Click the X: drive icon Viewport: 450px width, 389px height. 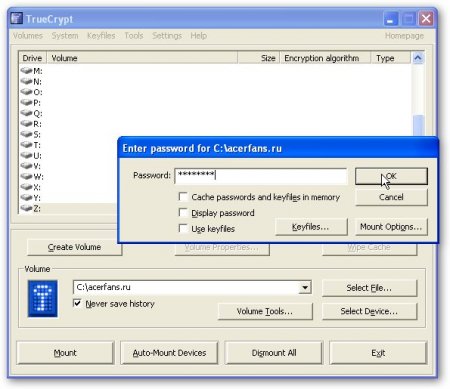coord(26,187)
